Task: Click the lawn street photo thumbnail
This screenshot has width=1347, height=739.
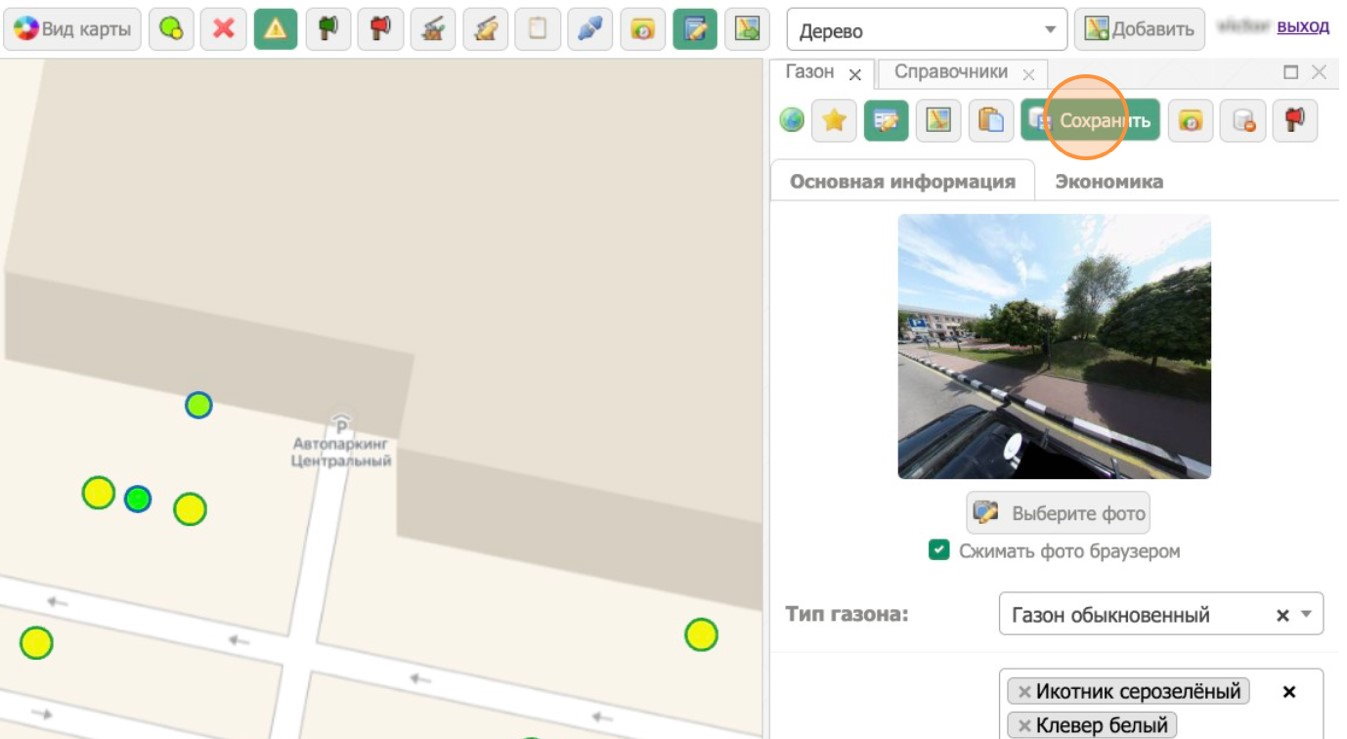Action: [1054, 346]
